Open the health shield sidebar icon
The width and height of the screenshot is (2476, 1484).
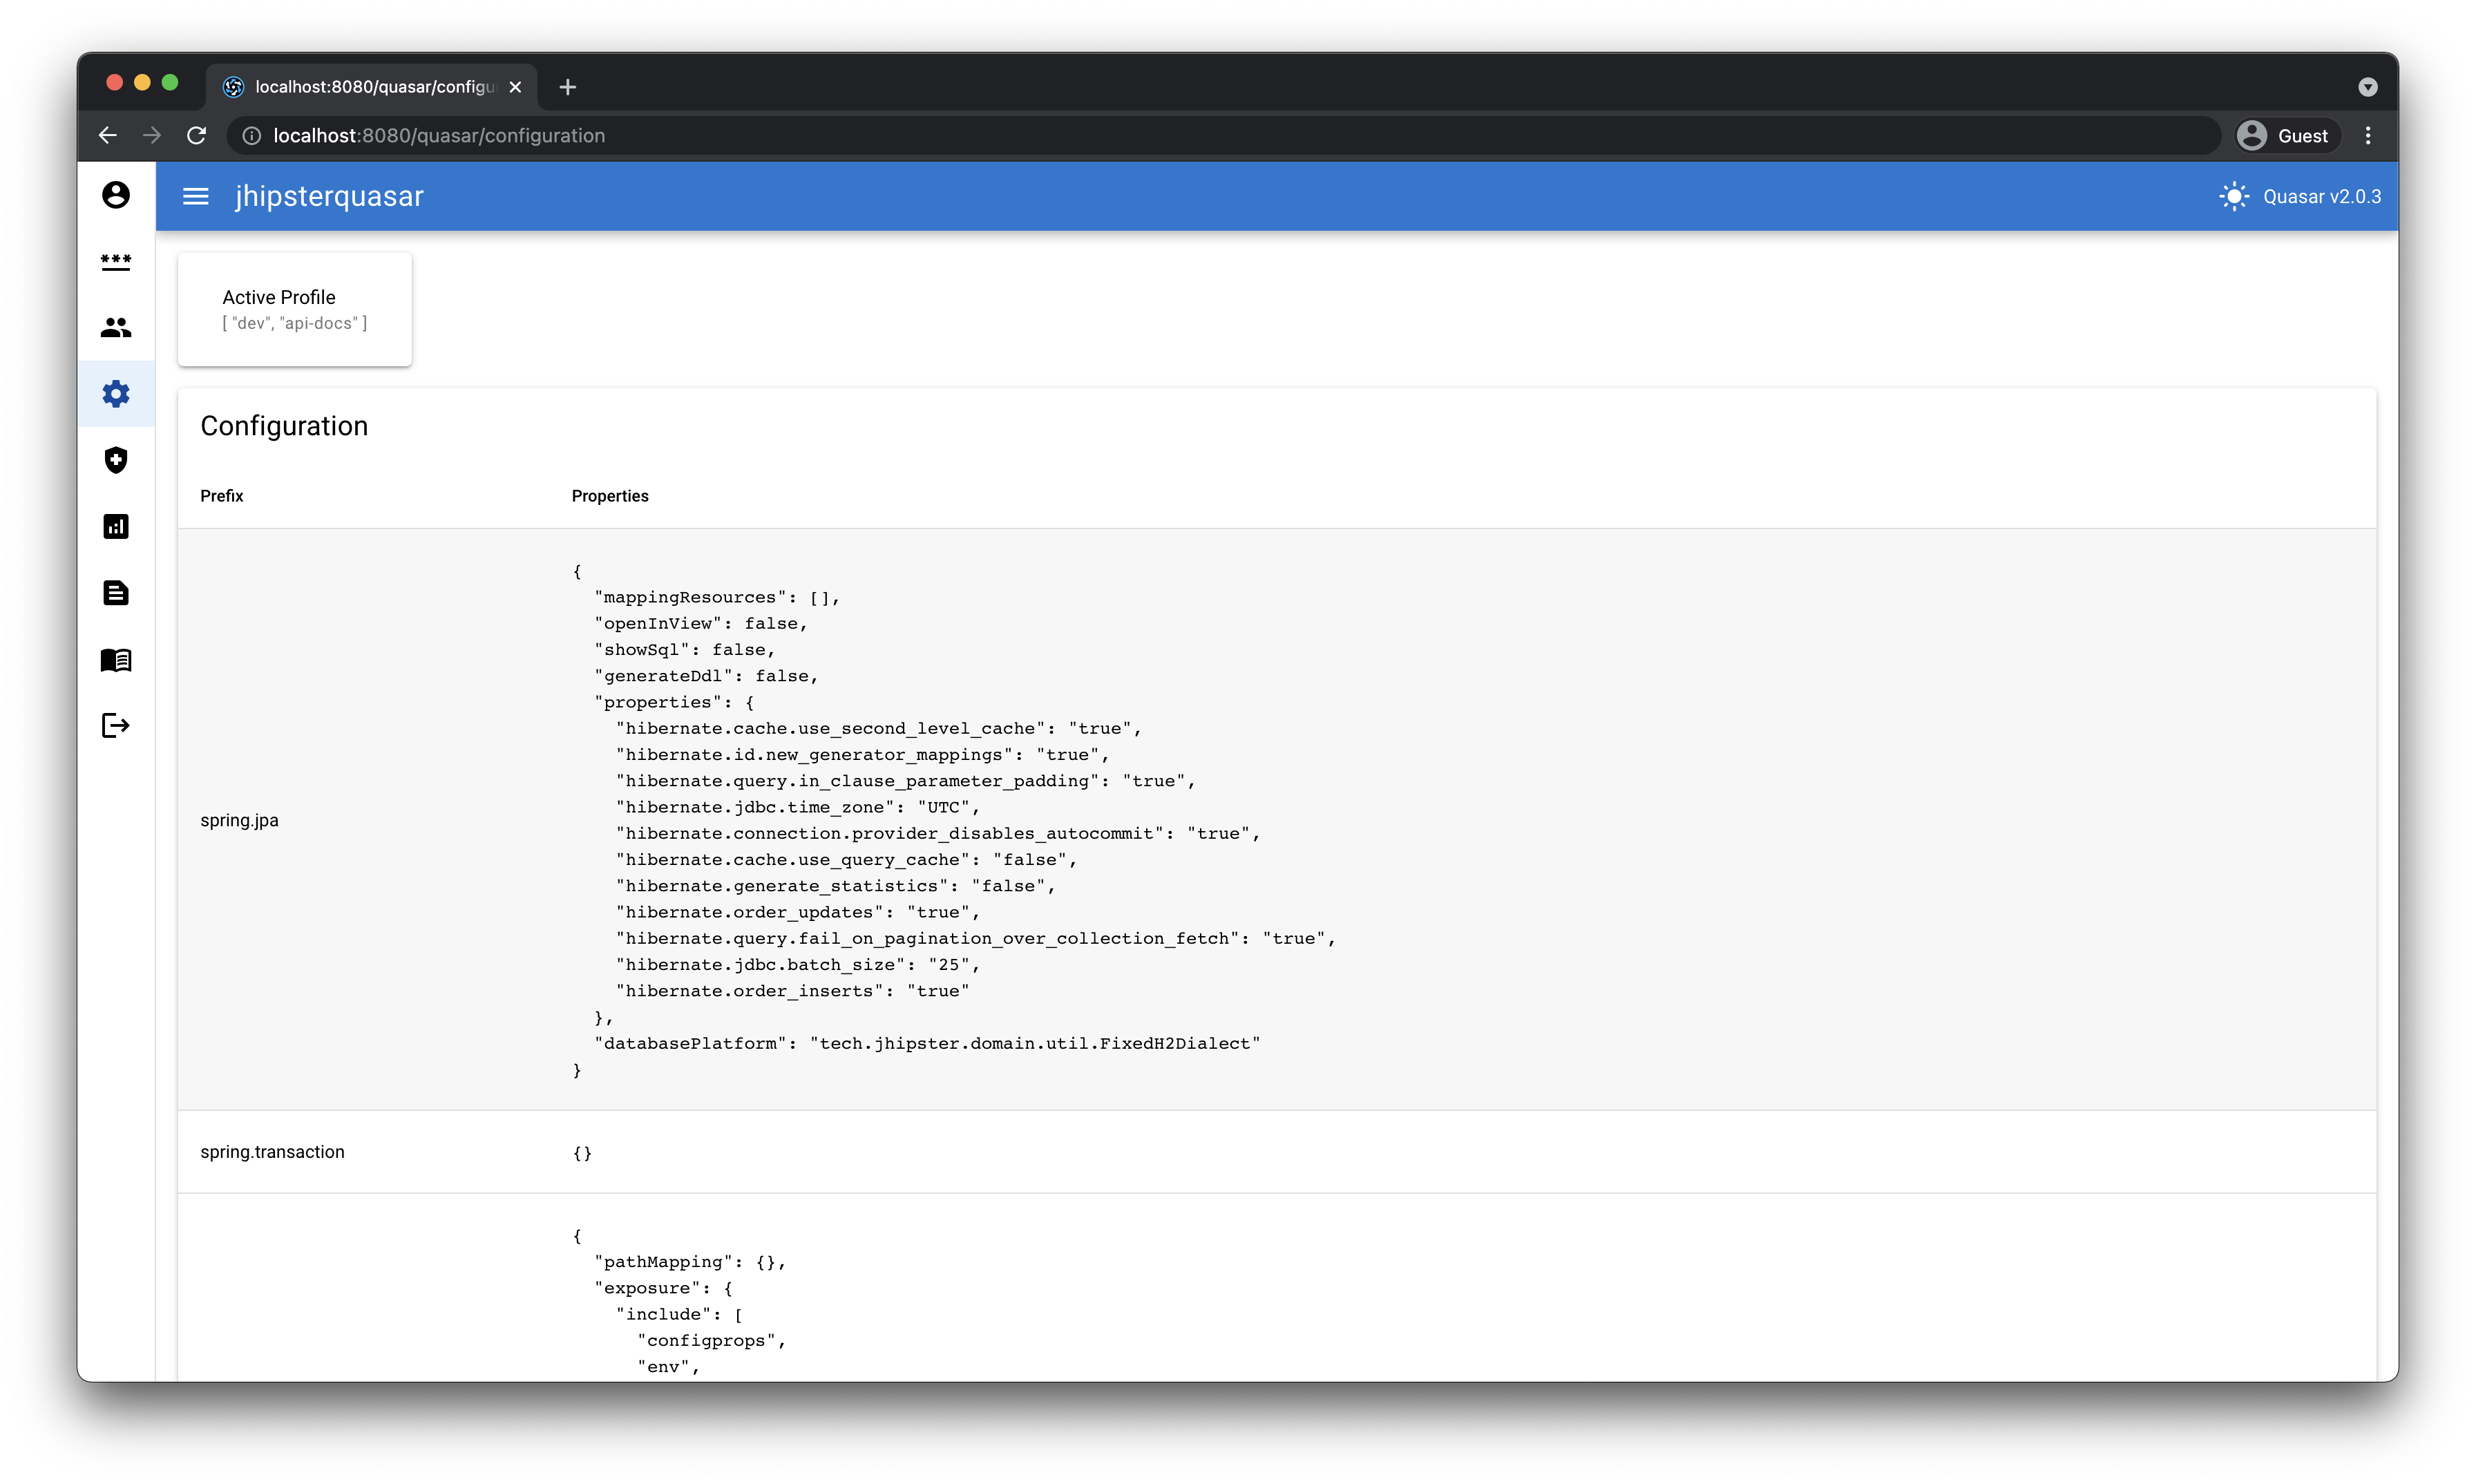coord(116,460)
